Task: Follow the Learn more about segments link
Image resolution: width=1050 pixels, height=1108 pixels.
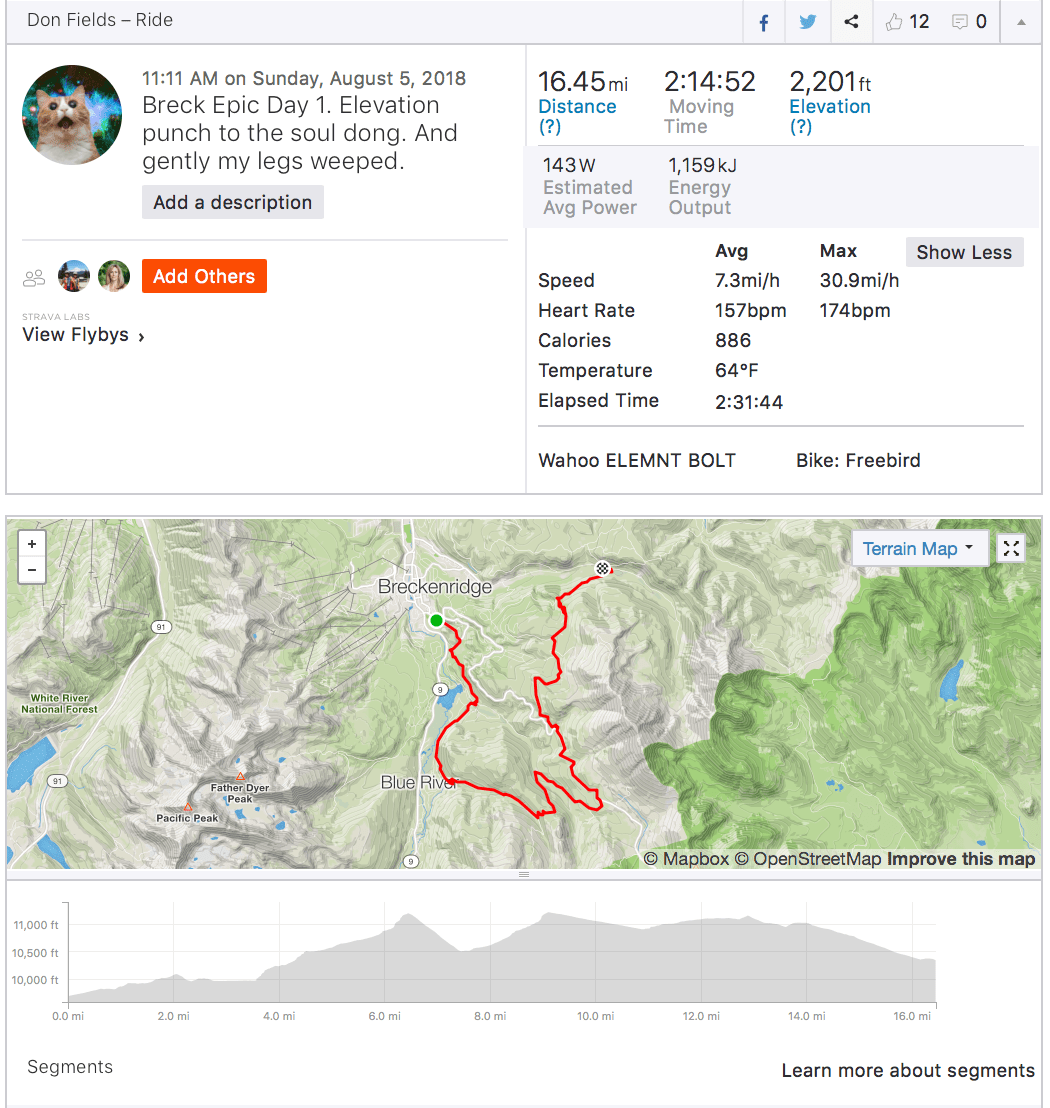Action: tap(908, 1071)
